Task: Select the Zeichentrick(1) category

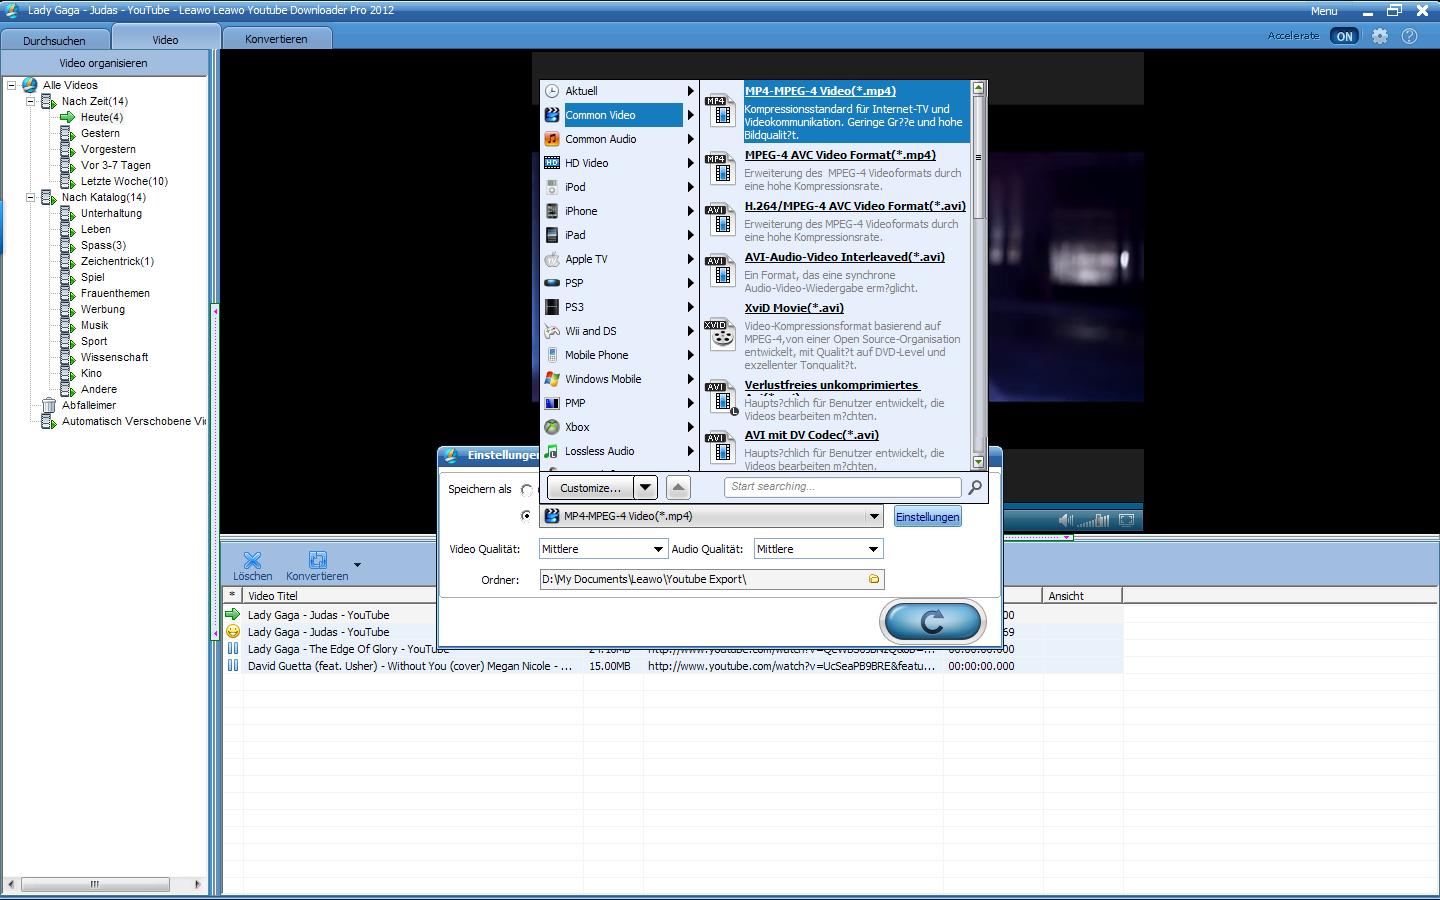Action: click(x=117, y=261)
